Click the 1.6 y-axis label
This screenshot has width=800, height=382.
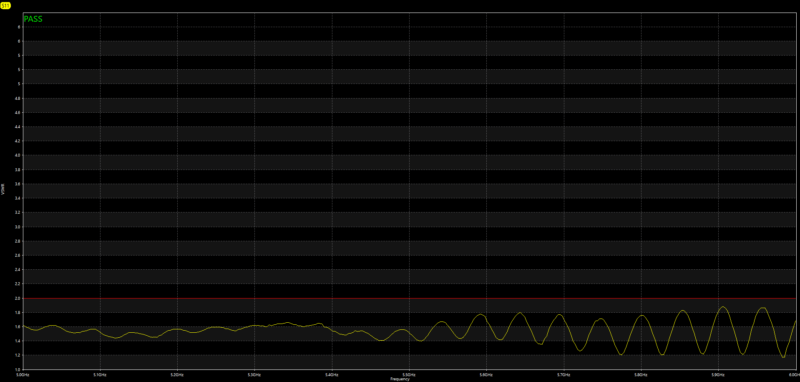click(18, 326)
